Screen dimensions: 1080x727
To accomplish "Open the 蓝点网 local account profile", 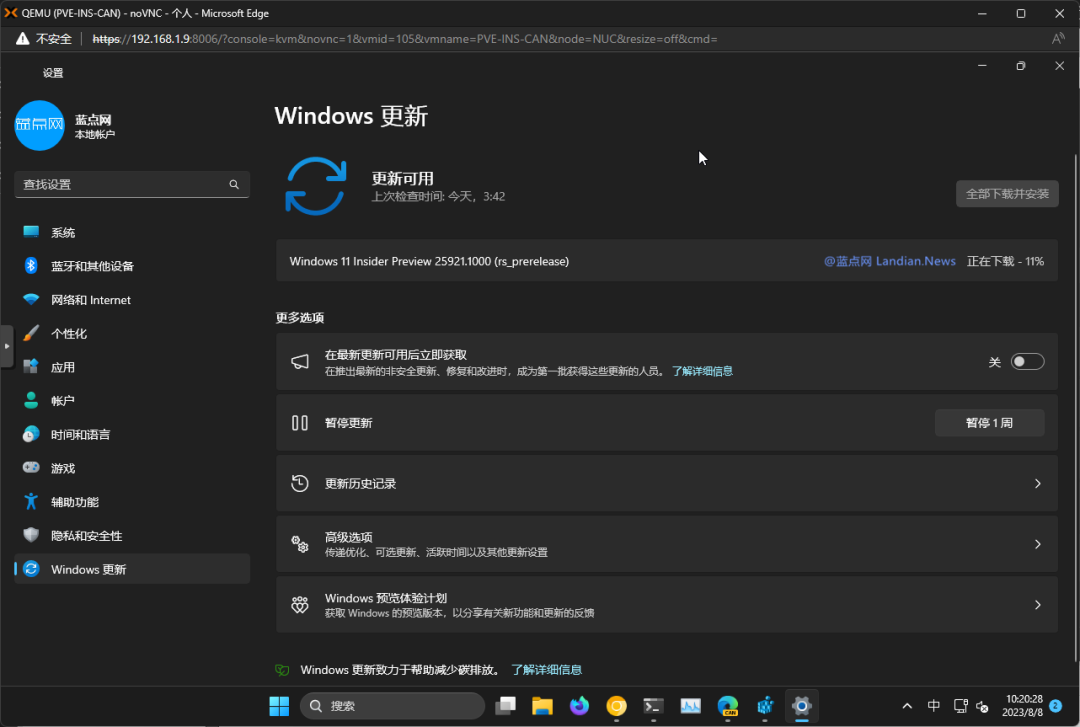I will coord(65,125).
